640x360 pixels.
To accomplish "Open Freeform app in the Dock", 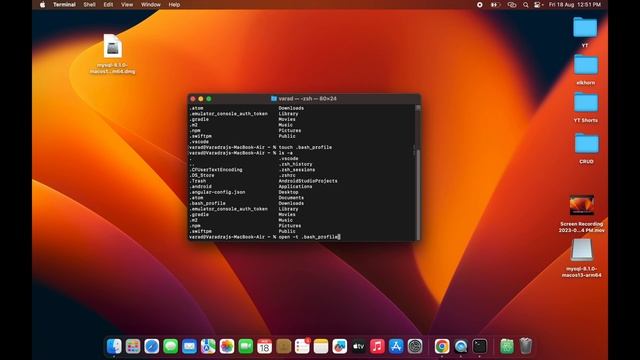I will point(340,346).
